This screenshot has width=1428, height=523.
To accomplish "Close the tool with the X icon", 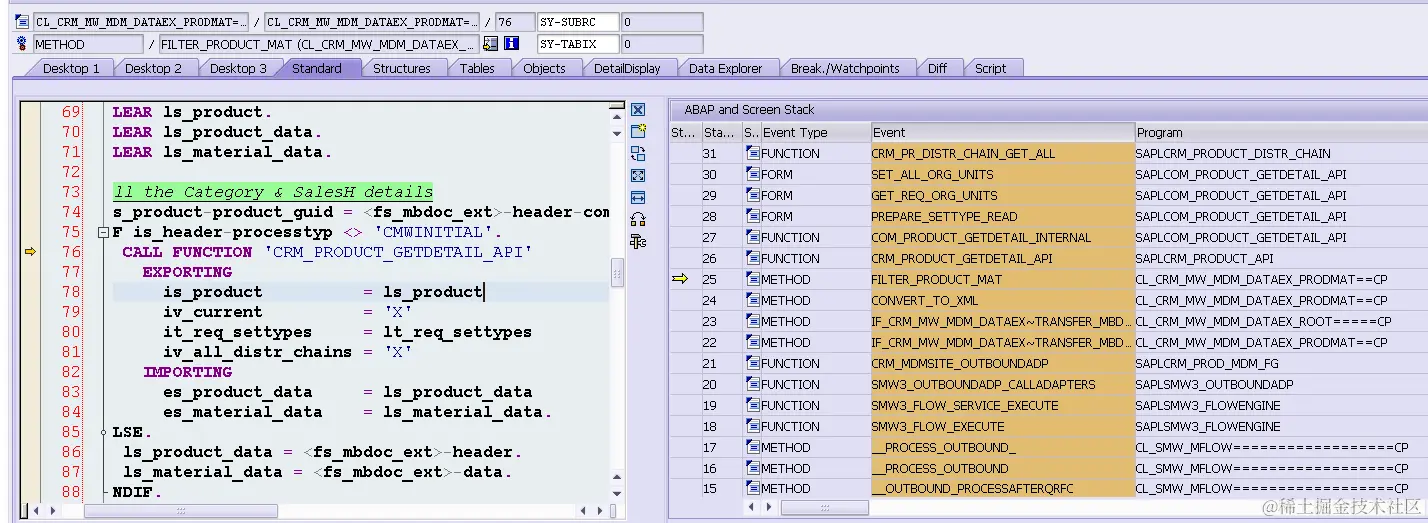I will pyautogui.click(x=638, y=110).
